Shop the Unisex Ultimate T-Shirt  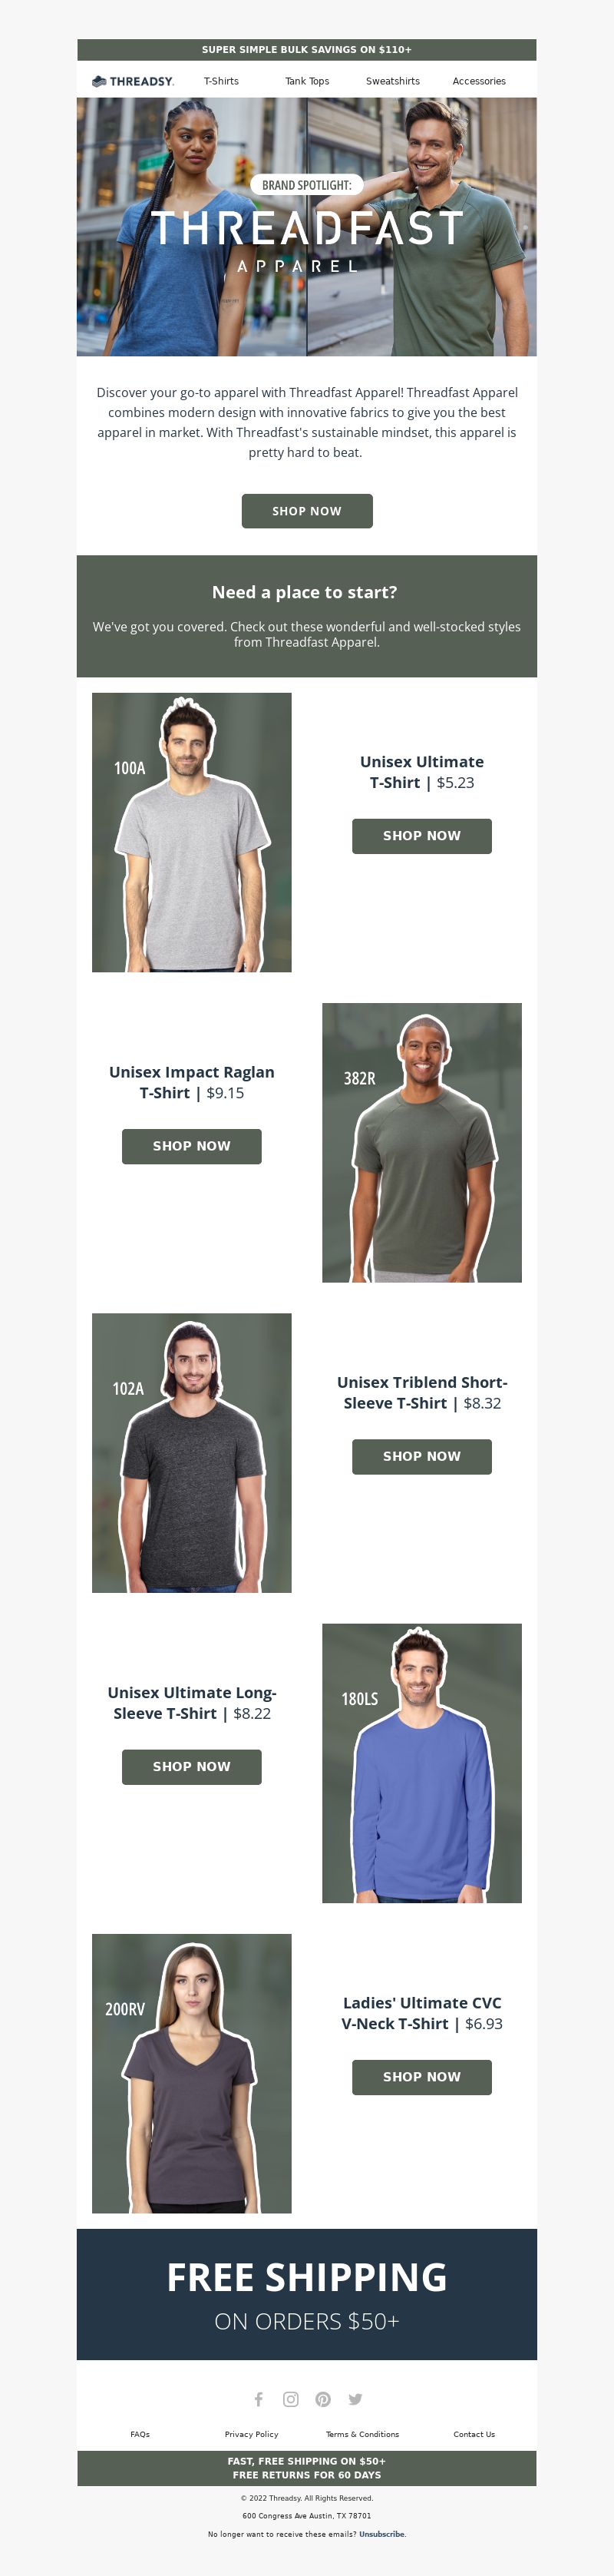tap(422, 836)
